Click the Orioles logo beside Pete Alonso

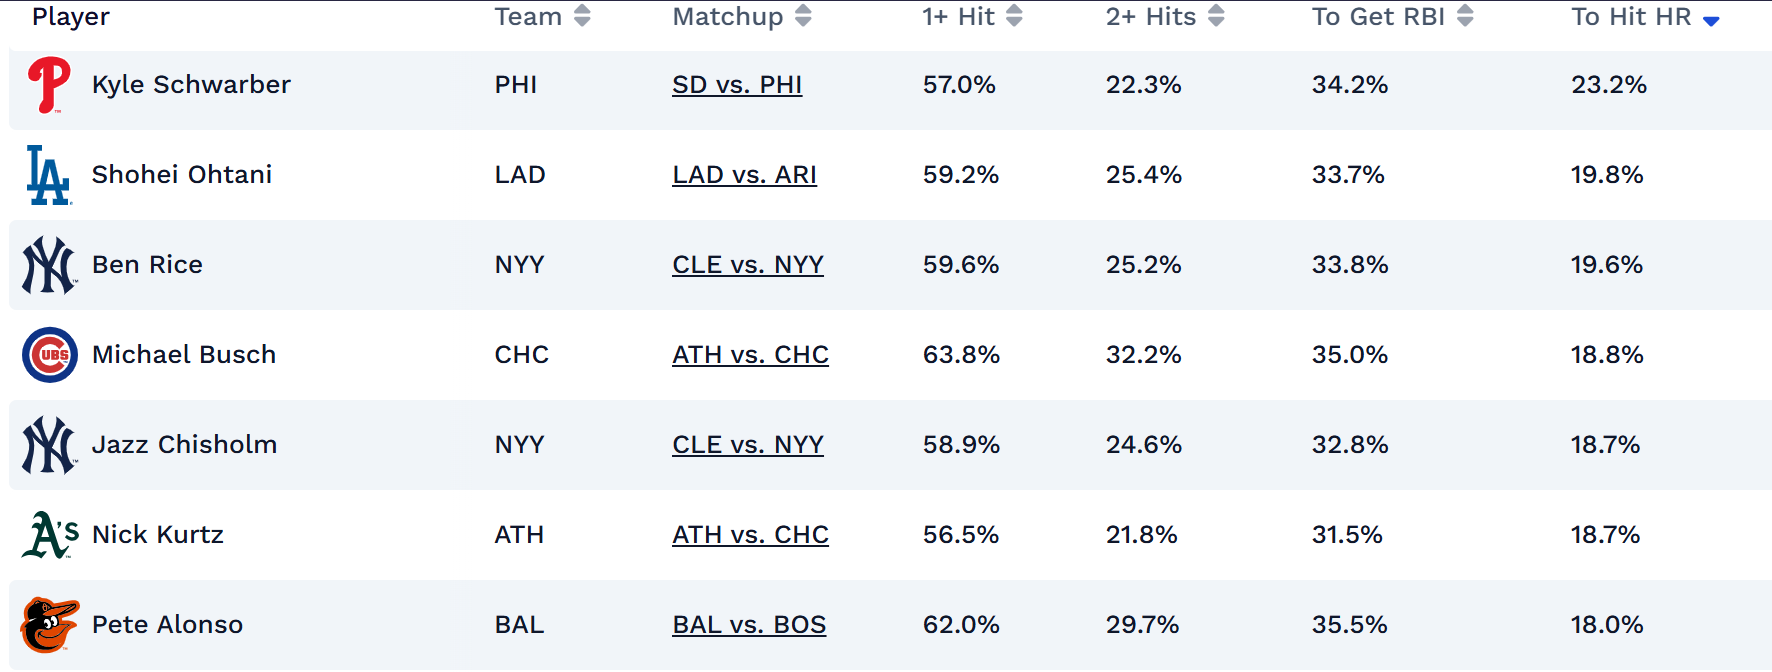pos(50,625)
